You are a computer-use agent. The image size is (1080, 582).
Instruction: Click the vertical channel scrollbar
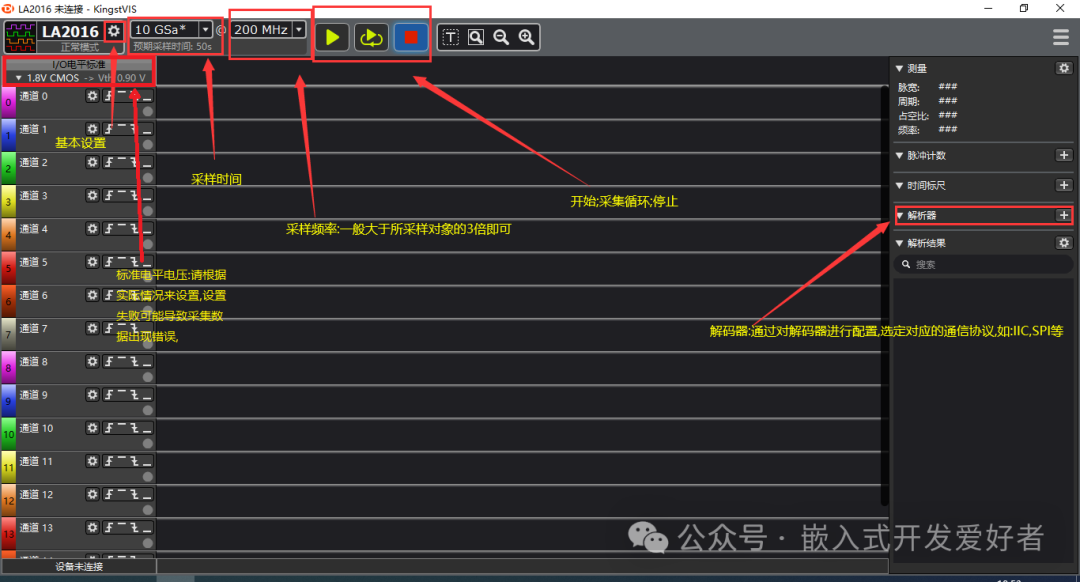coord(884,295)
